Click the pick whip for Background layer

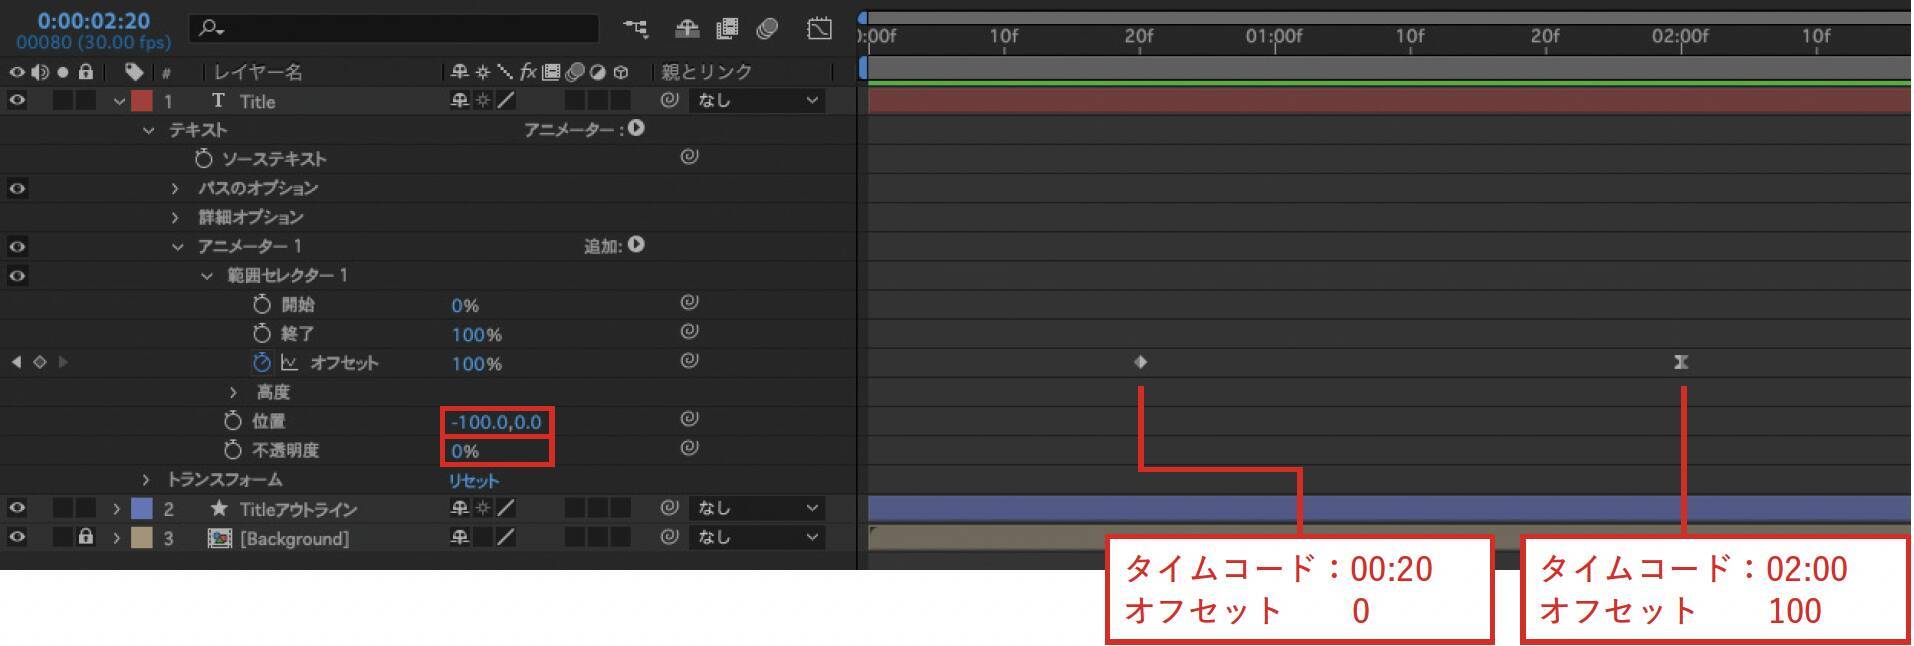point(669,537)
